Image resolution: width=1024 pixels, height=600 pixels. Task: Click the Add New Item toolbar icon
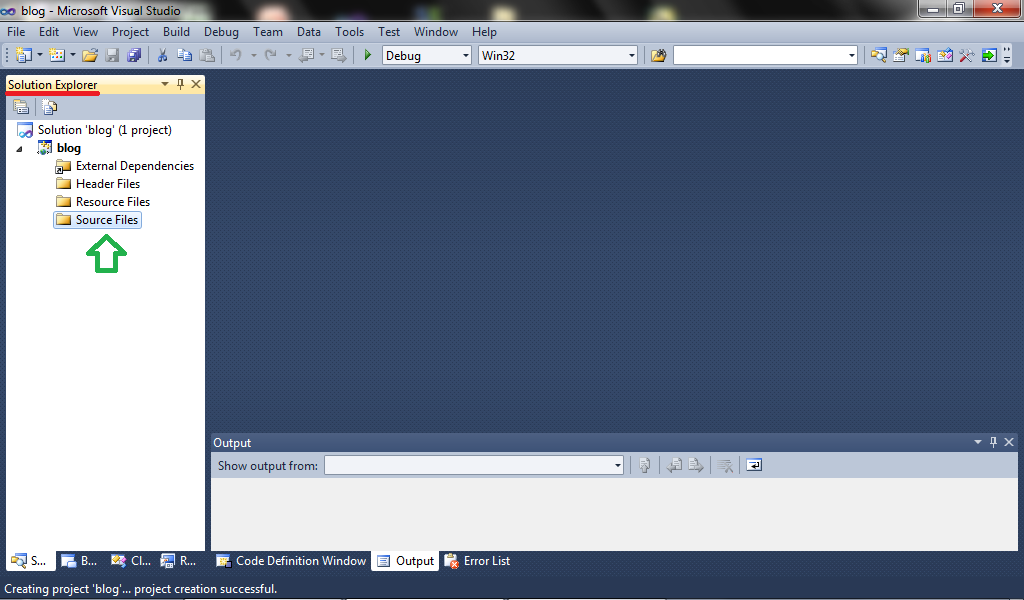point(57,55)
